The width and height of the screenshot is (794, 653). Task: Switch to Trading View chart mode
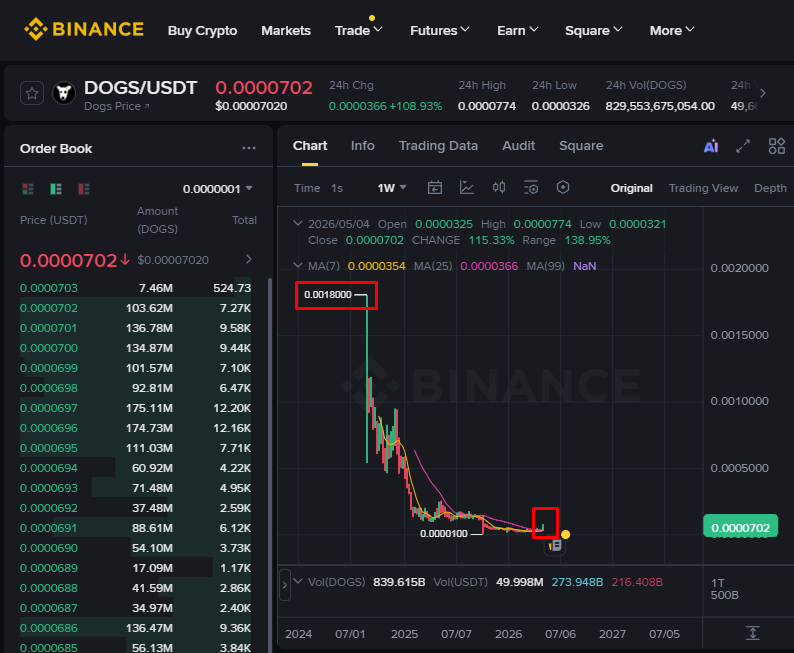(703, 188)
